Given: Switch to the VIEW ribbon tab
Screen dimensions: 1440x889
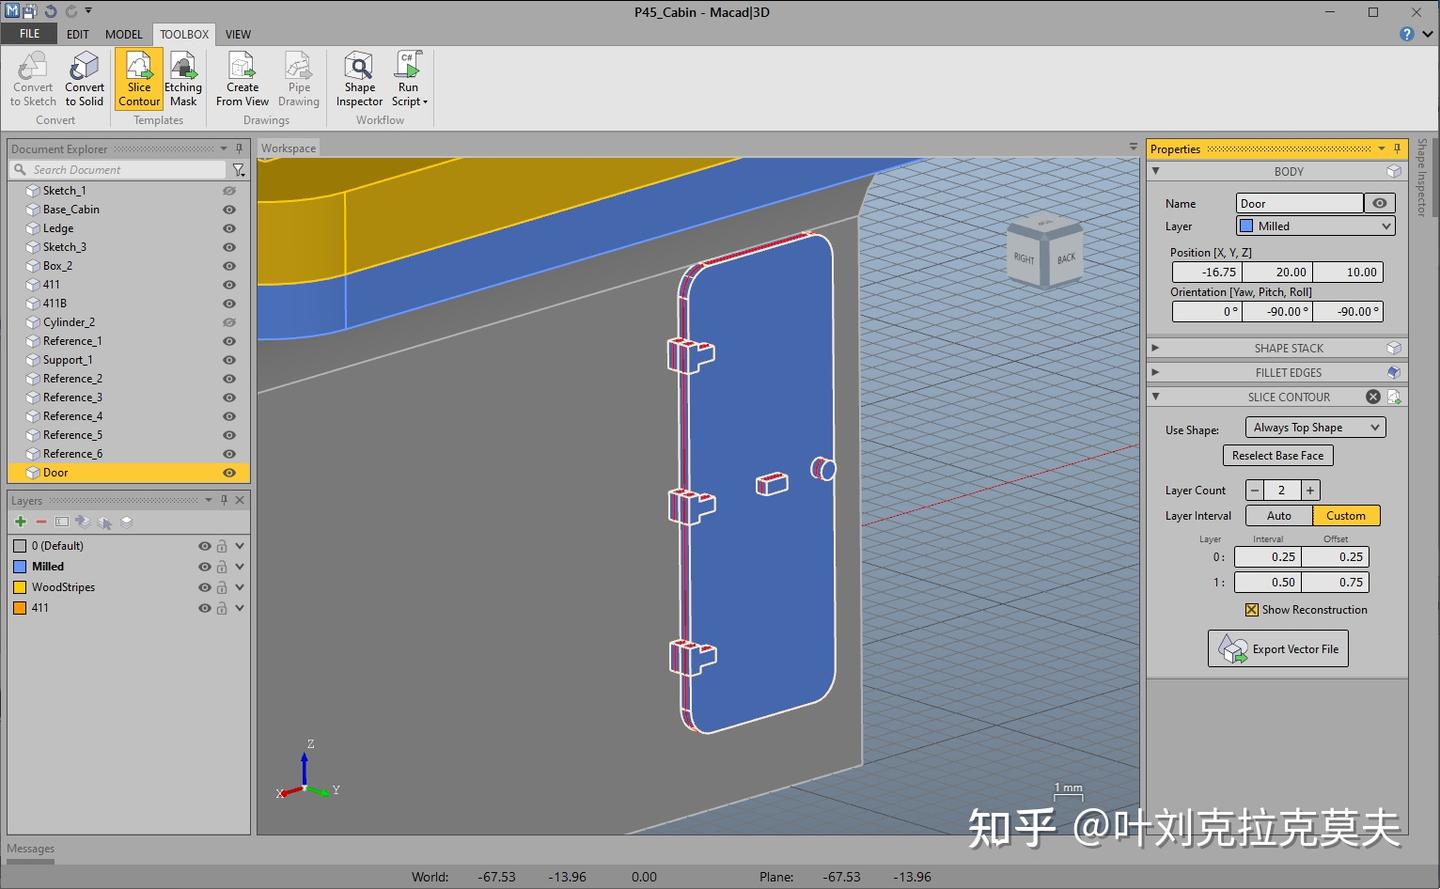Looking at the screenshot, I should click(238, 33).
